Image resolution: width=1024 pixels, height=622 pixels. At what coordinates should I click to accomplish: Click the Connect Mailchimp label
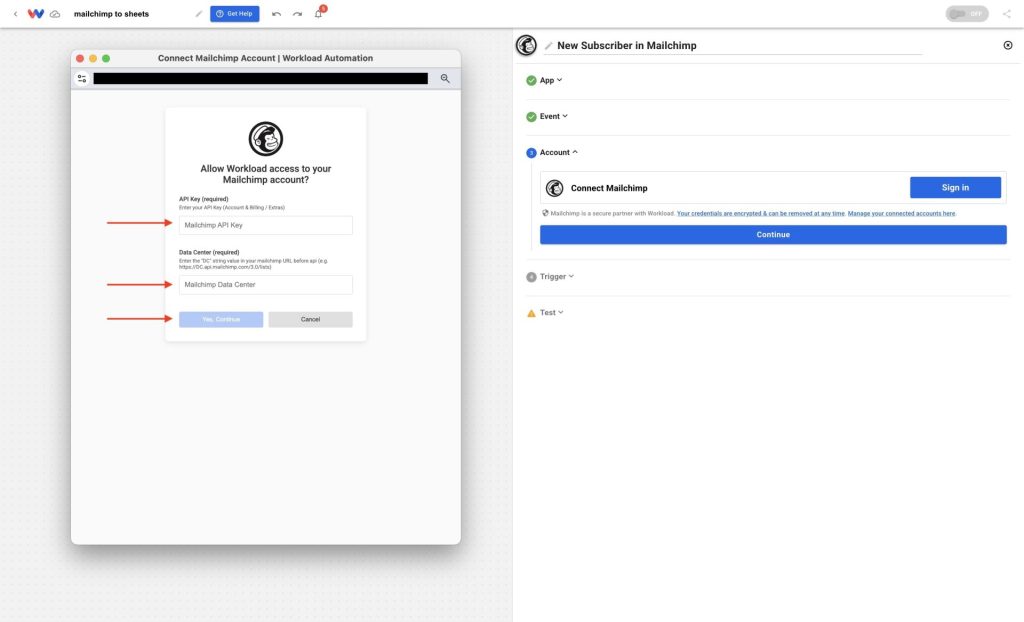pos(609,188)
